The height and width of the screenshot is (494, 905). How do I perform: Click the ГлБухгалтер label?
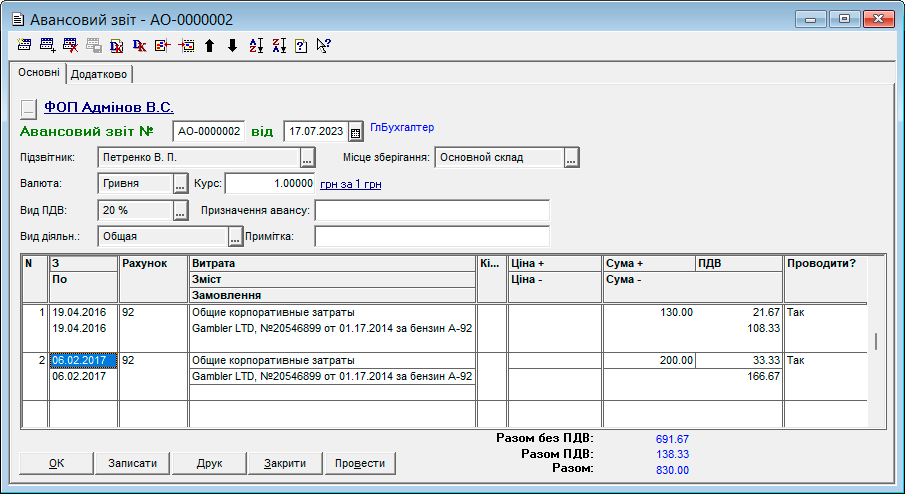click(x=402, y=128)
